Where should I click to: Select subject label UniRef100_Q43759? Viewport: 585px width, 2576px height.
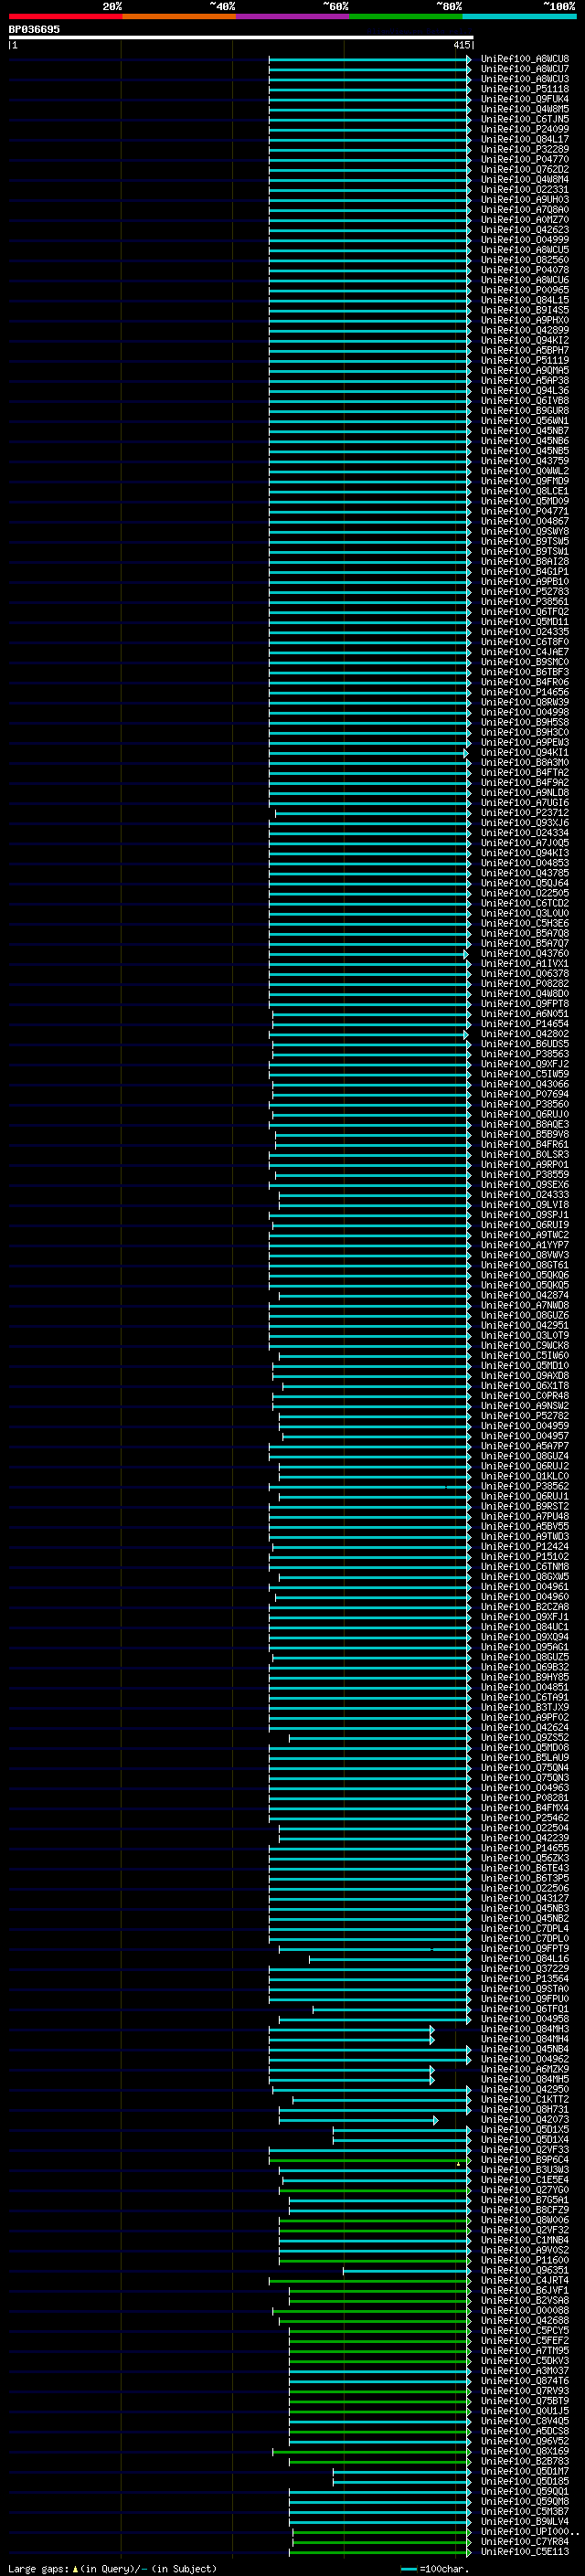[525, 461]
